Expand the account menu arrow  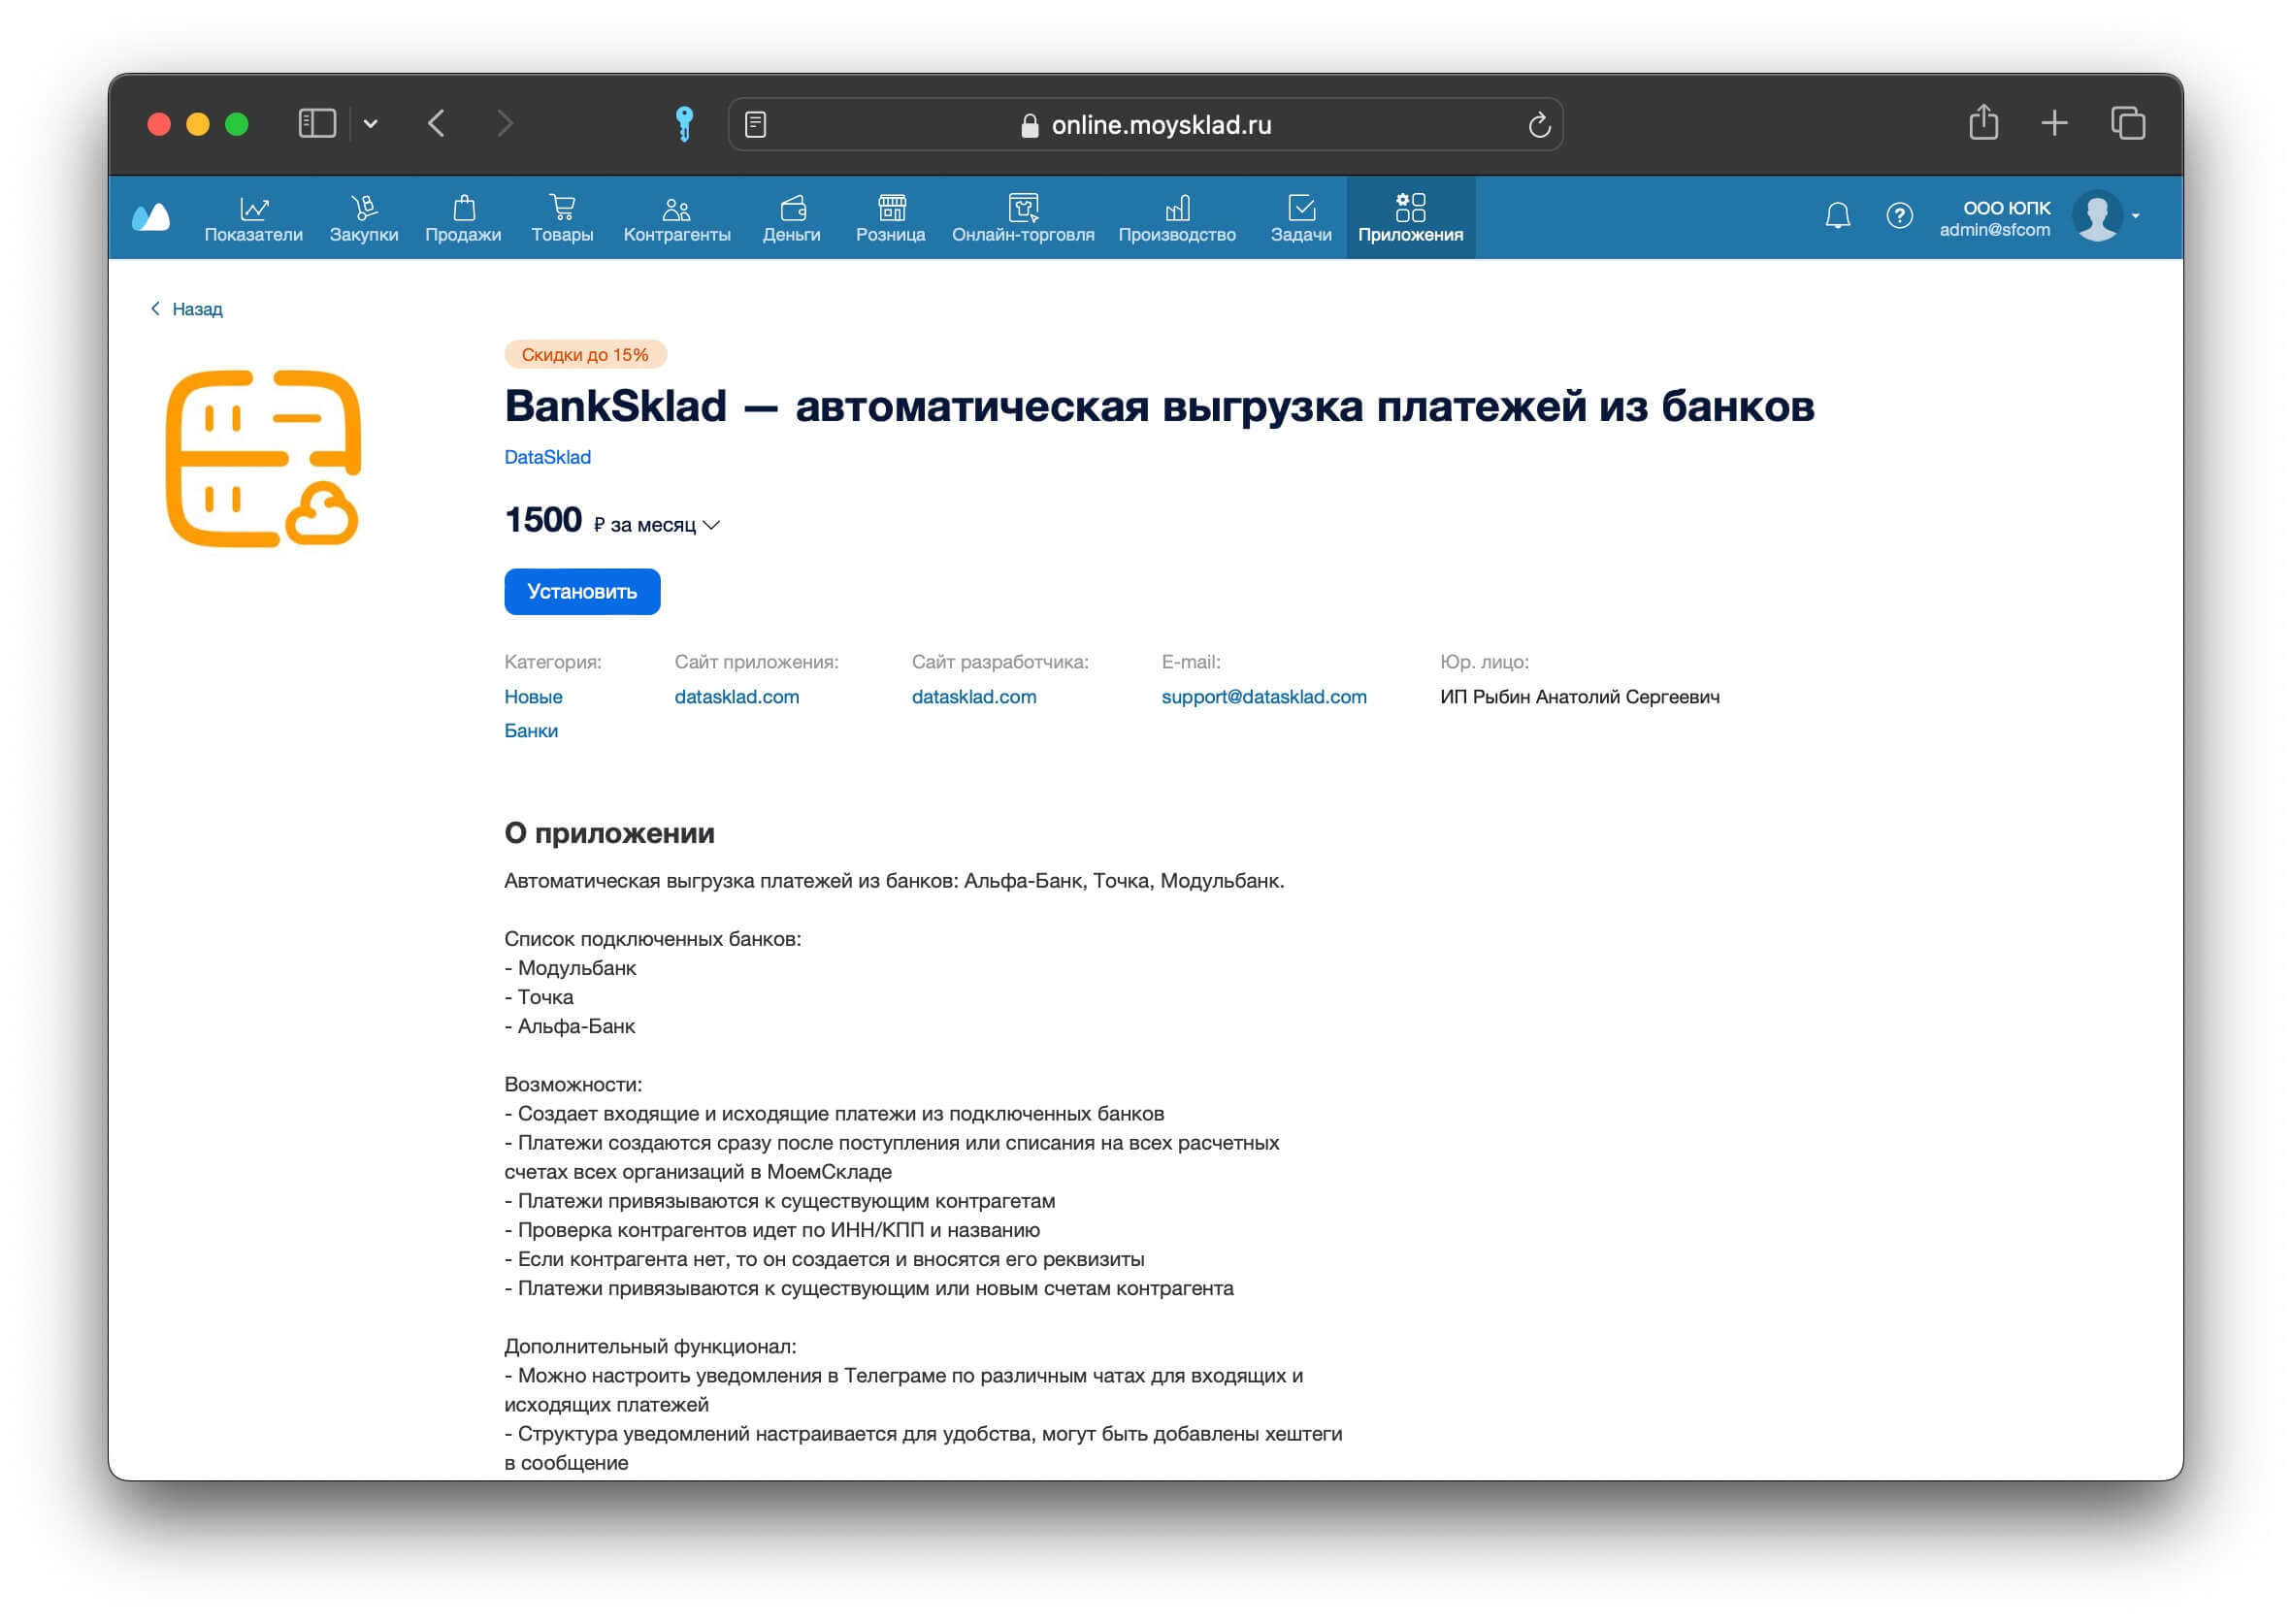click(2134, 216)
